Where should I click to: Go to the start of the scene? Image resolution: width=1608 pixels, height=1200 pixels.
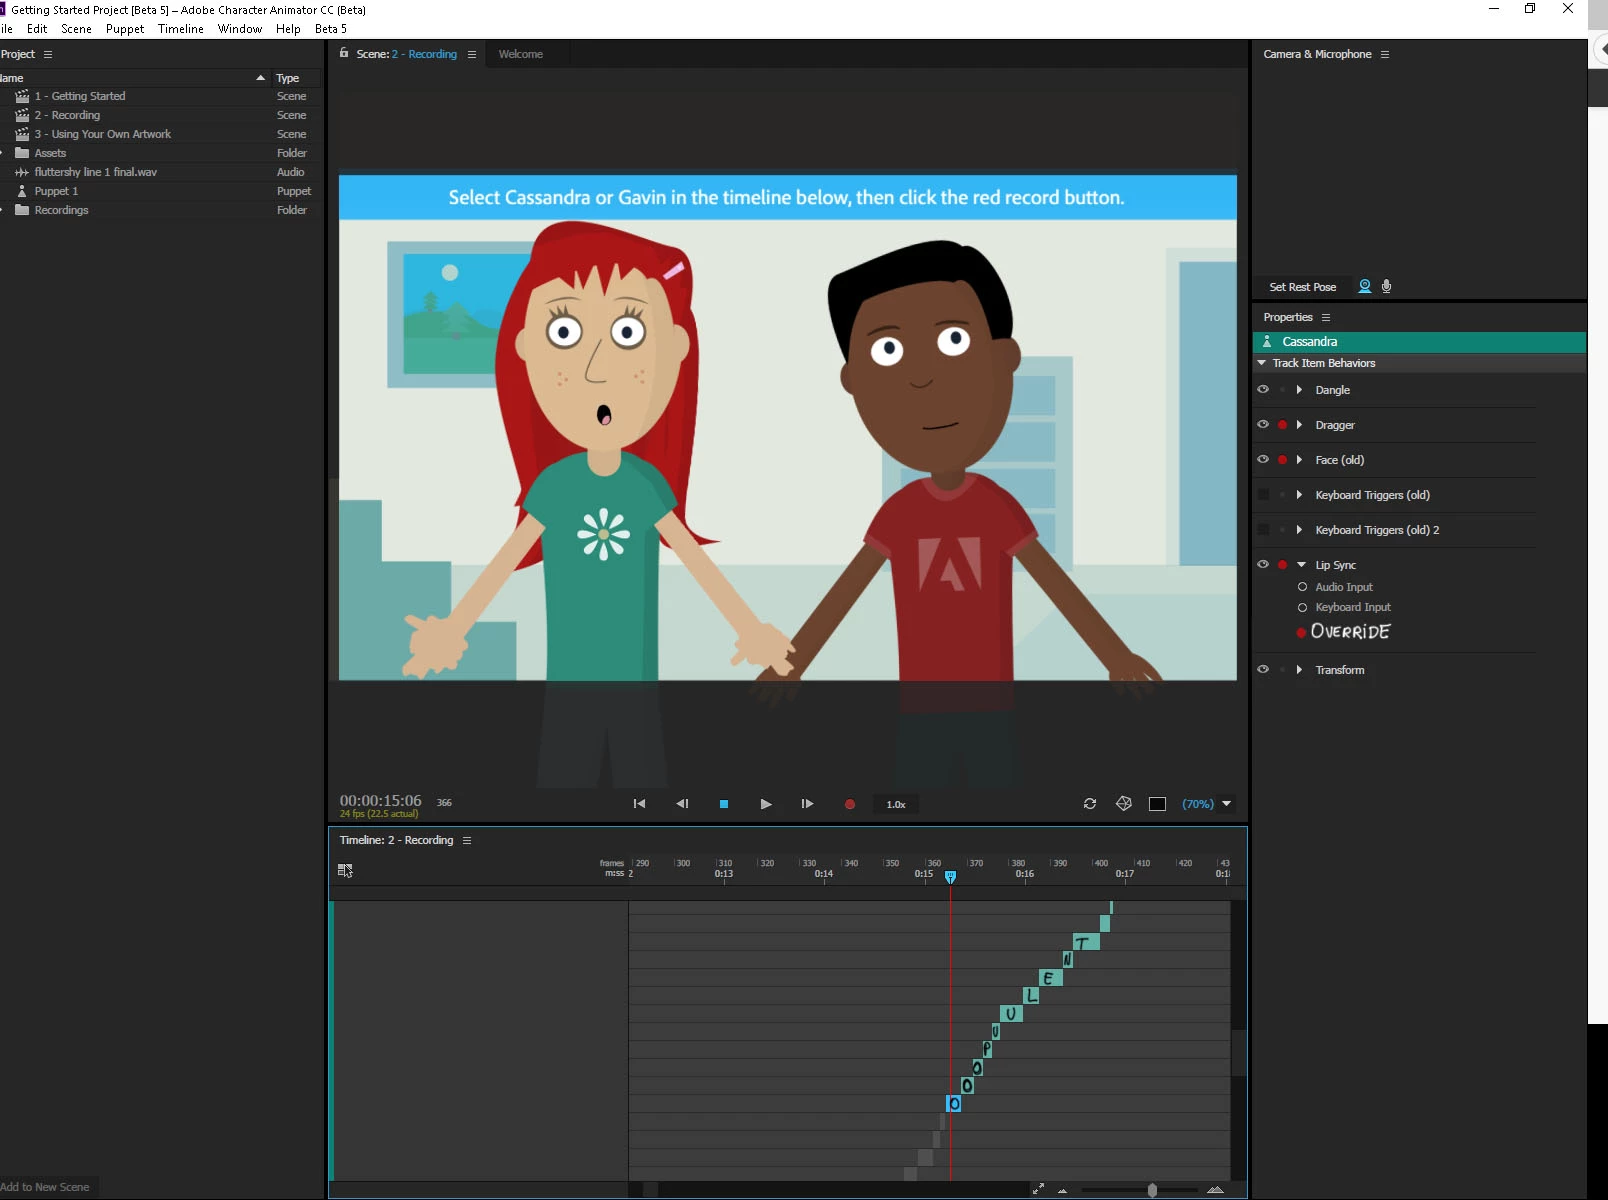tap(639, 804)
